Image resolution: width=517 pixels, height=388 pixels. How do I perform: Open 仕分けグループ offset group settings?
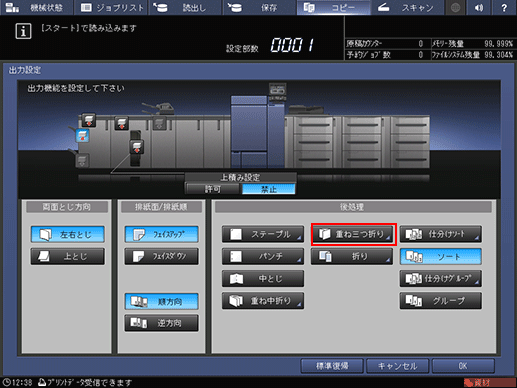(x=441, y=278)
